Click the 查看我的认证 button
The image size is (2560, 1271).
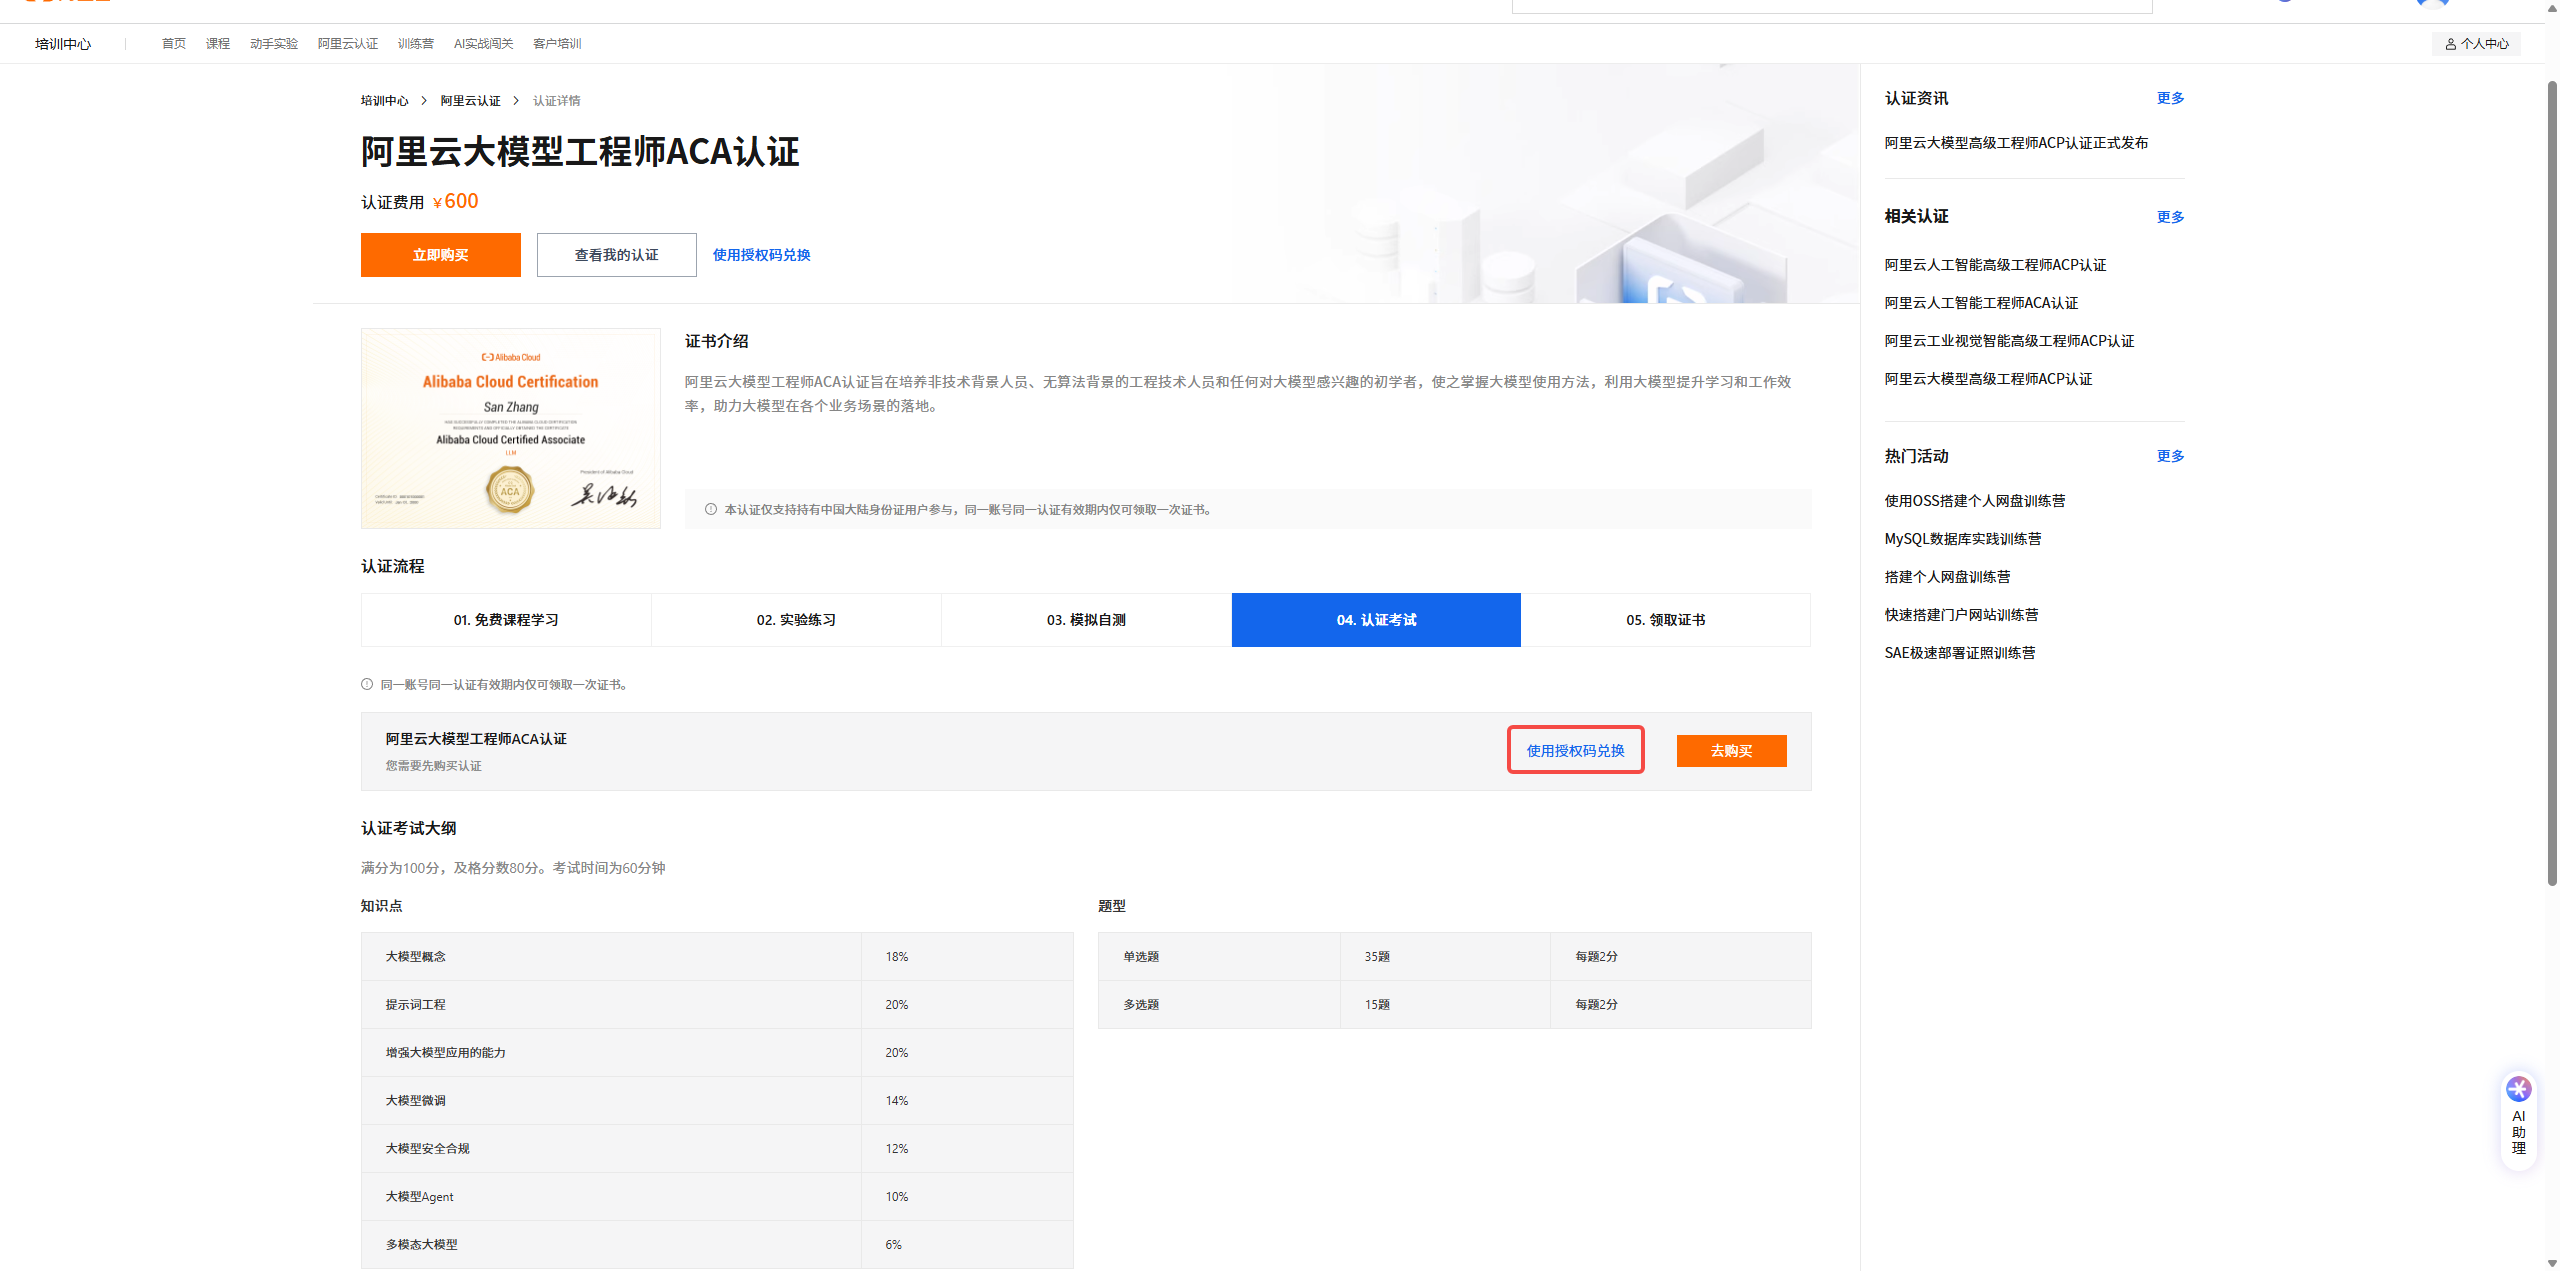617,255
